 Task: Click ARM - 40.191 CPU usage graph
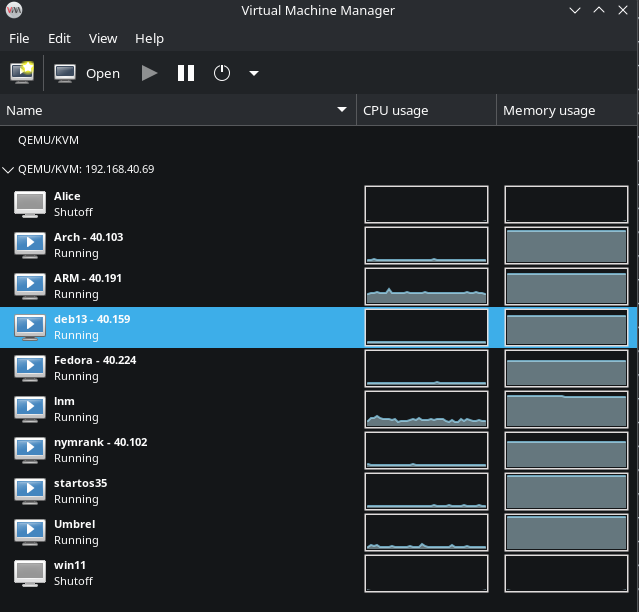426,286
